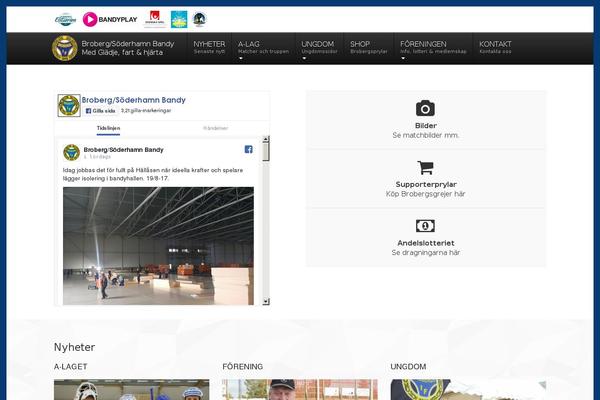This screenshot has height=400, width=600.
Task: Open the Bandyplay logo link
Action: [x=110, y=20]
